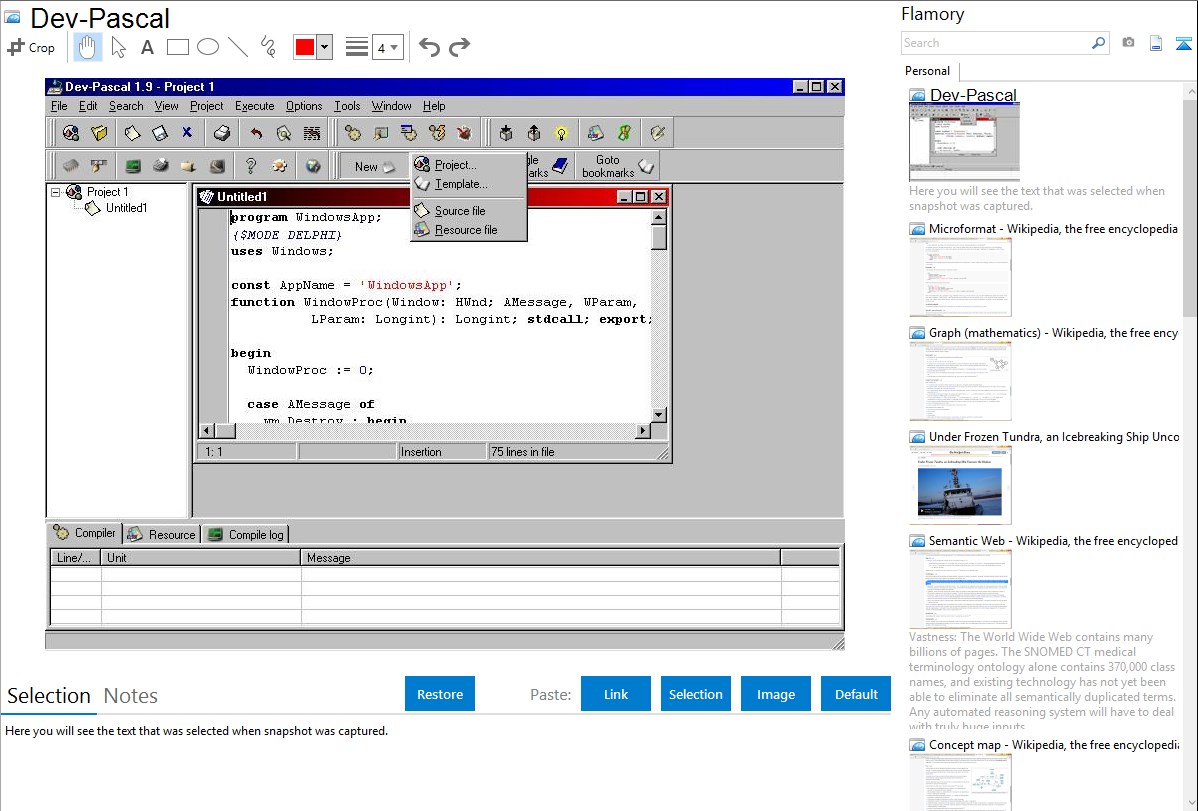This screenshot has width=1198, height=811.
Task: Select the arrow pointer tool
Action: point(119,47)
